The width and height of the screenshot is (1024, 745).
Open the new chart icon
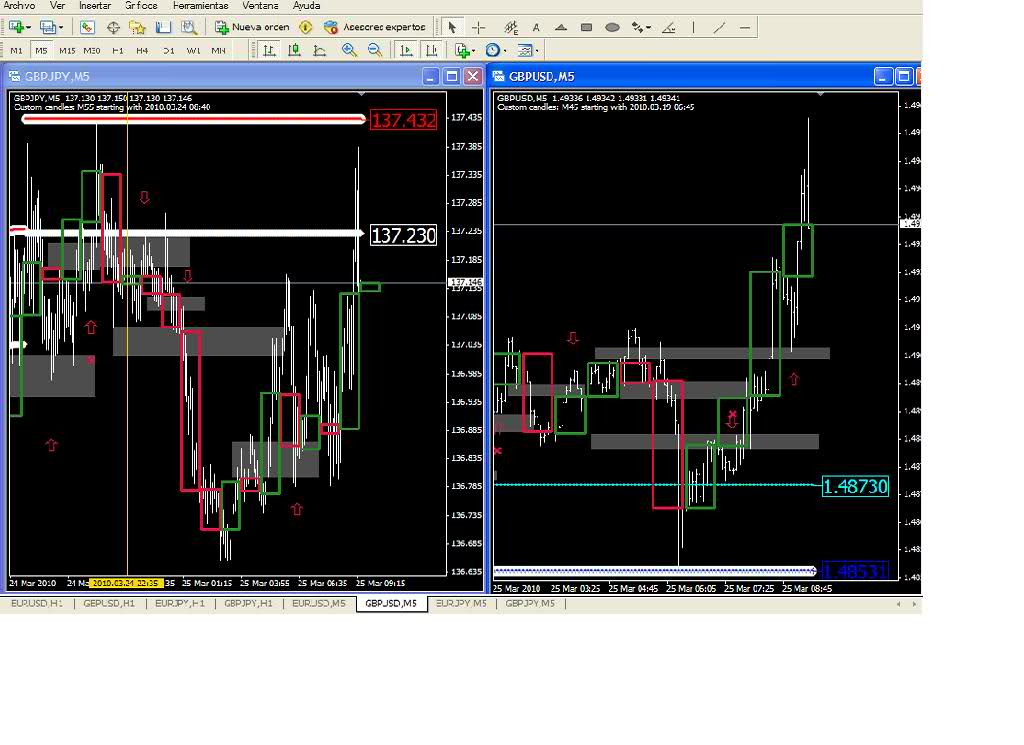click(16, 27)
